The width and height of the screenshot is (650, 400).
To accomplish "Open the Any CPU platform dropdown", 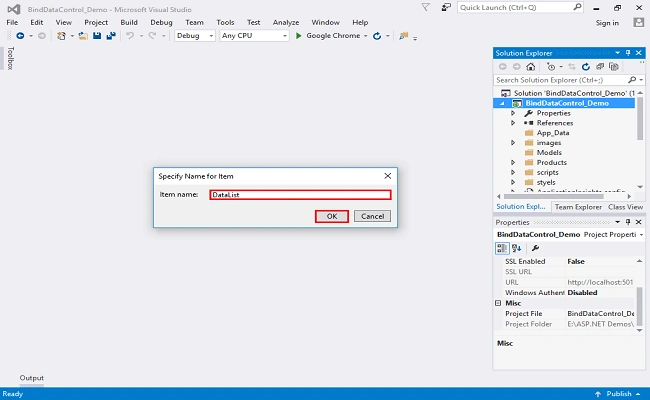I will (x=254, y=36).
